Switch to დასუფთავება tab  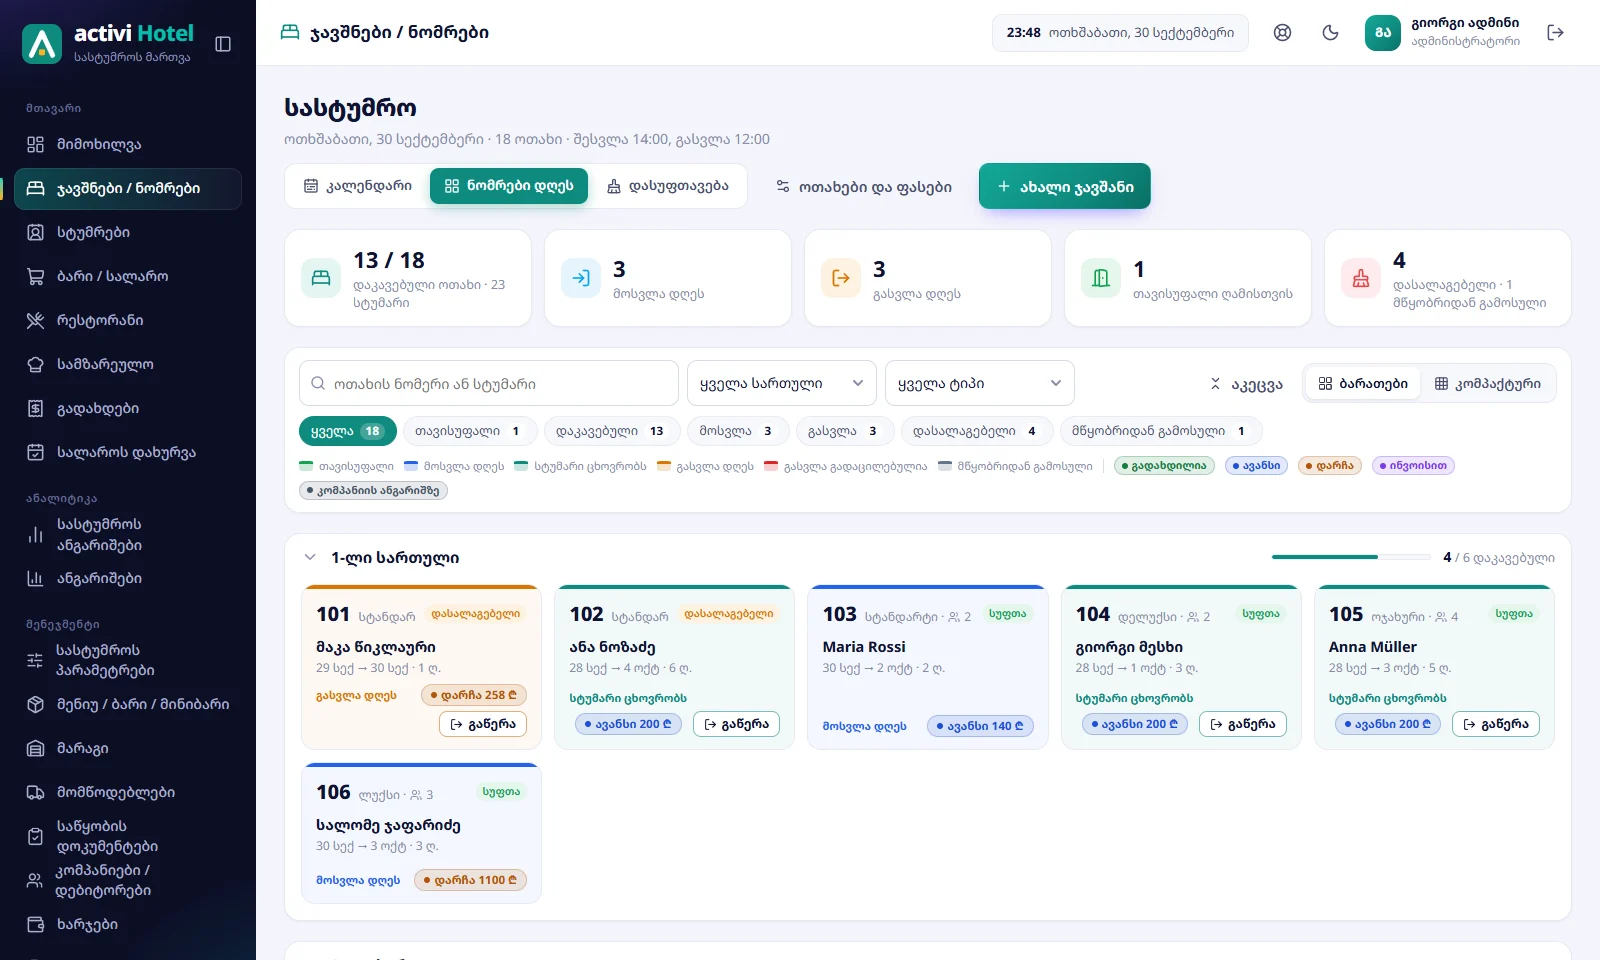[668, 186]
